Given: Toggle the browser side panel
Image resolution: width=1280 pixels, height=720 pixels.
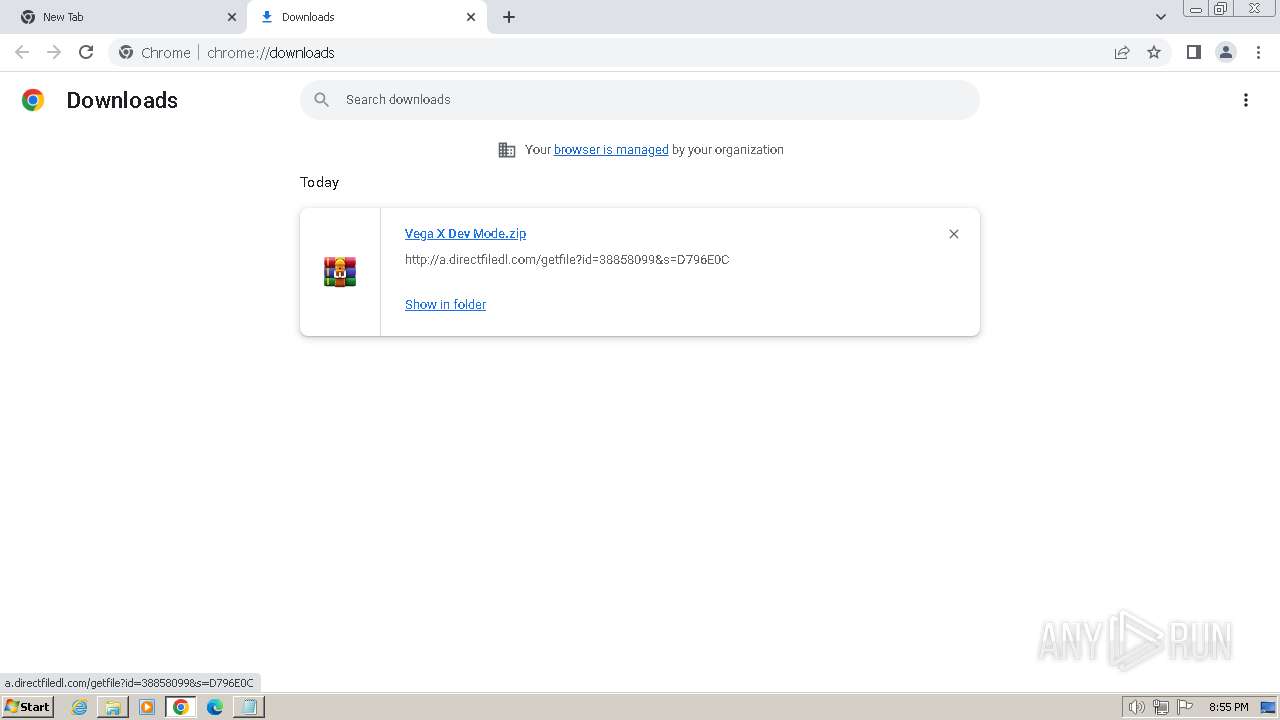Looking at the screenshot, I should pyautogui.click(x=1193, y=52).
